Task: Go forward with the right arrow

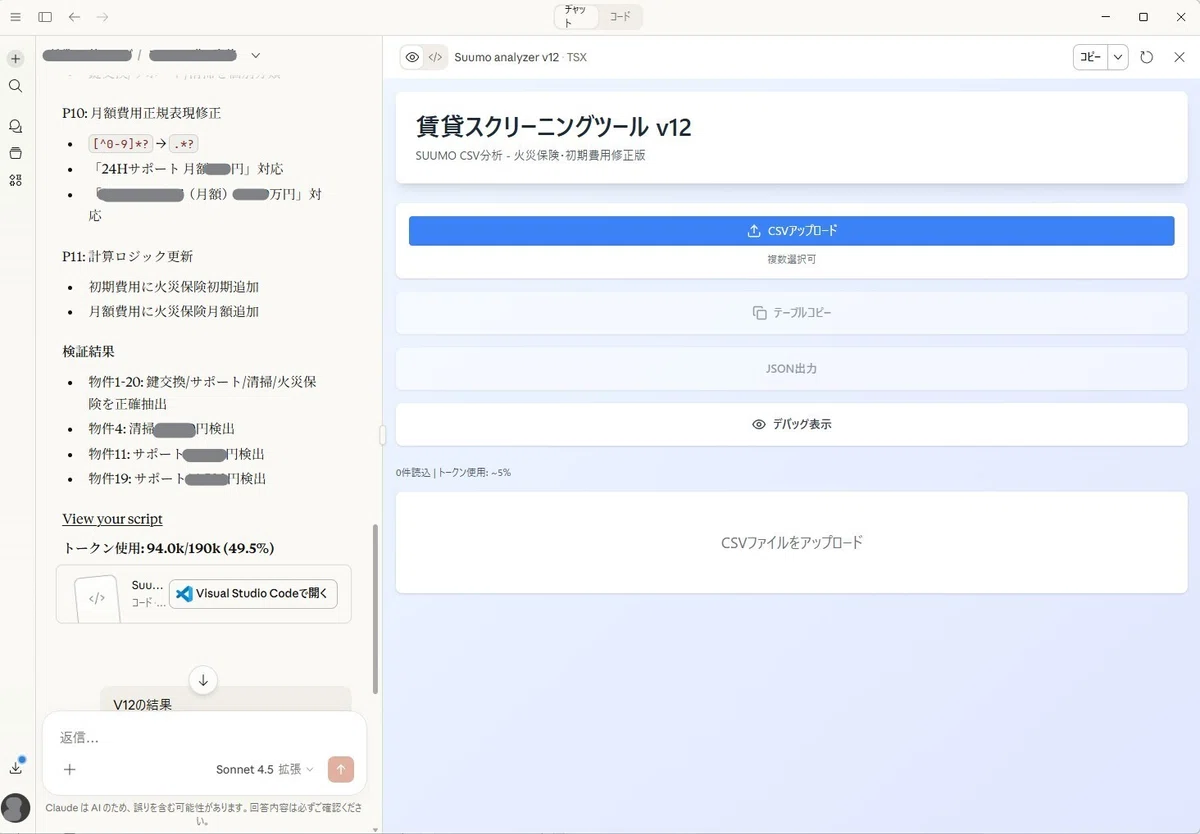Action: 103,17
